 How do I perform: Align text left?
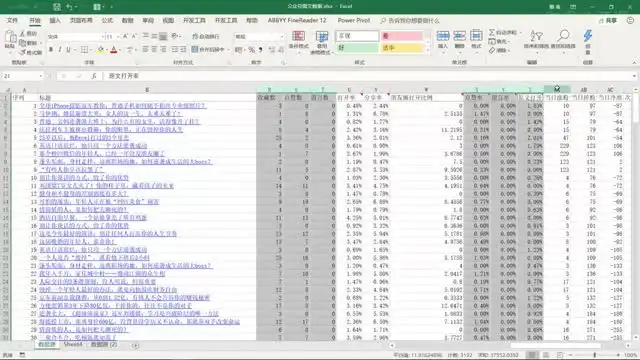click(x=146, y=49)
